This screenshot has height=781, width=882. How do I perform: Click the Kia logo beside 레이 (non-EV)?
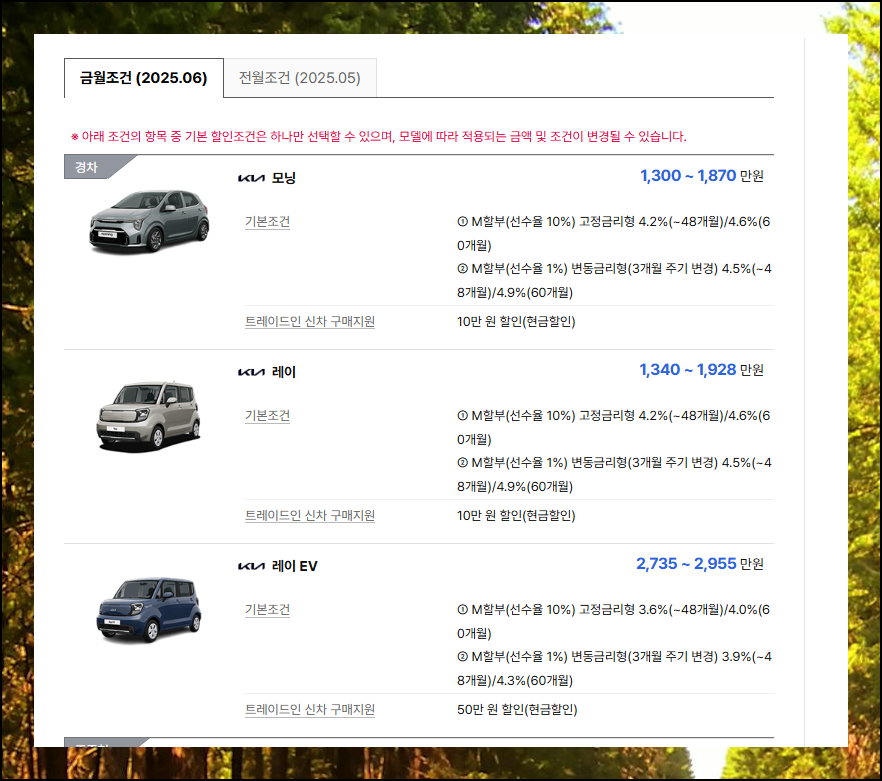(x=251, y=372)
